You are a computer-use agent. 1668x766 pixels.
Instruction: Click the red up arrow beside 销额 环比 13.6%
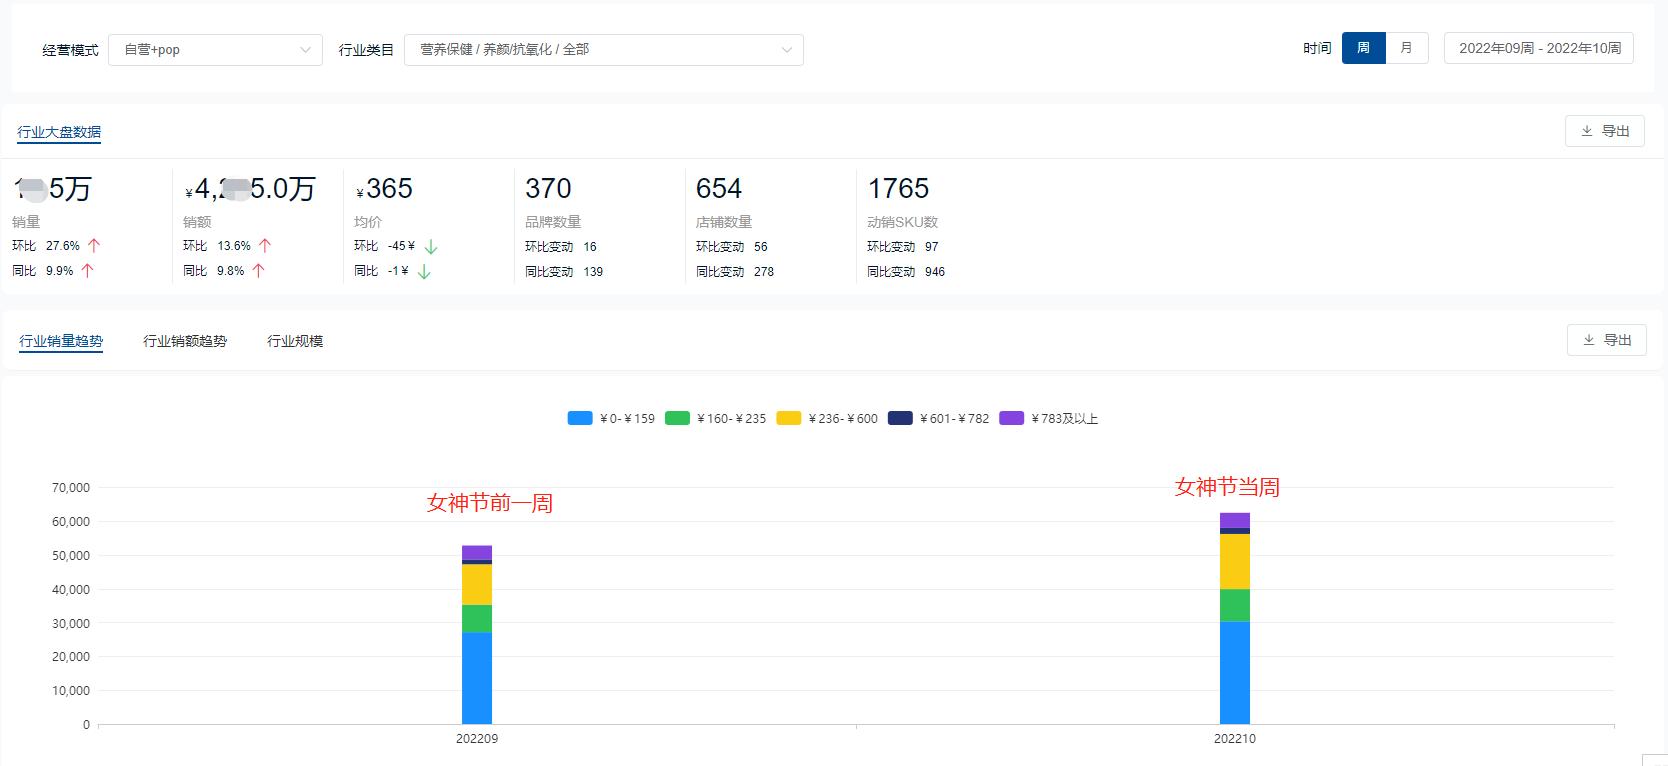(x=265, y=245)
